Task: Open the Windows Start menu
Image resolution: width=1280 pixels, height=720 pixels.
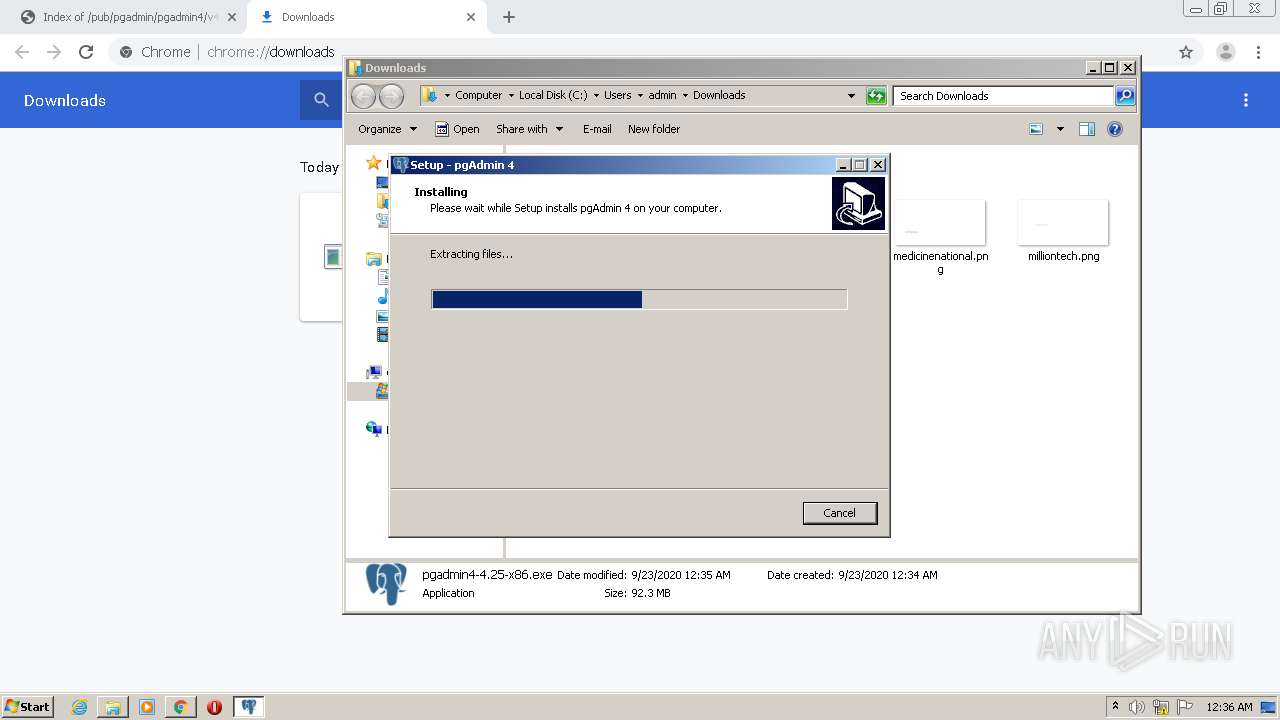Action: (x=28, y=706)
